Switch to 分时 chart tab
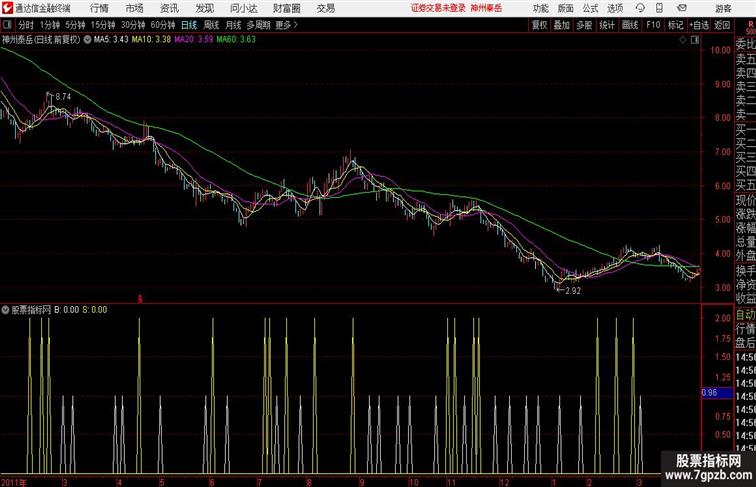This screenshot has height=487, width=756. [x=26, y=25]
